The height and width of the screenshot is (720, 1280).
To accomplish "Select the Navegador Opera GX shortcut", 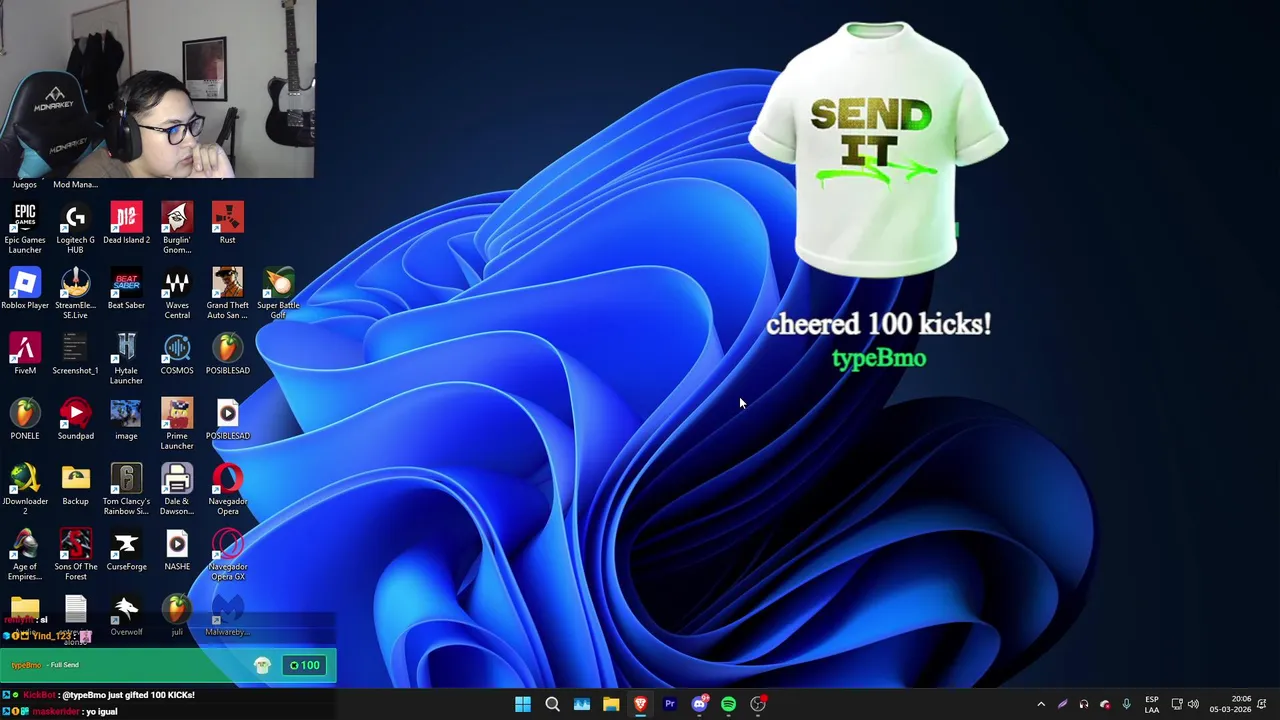I will (227, 554).
